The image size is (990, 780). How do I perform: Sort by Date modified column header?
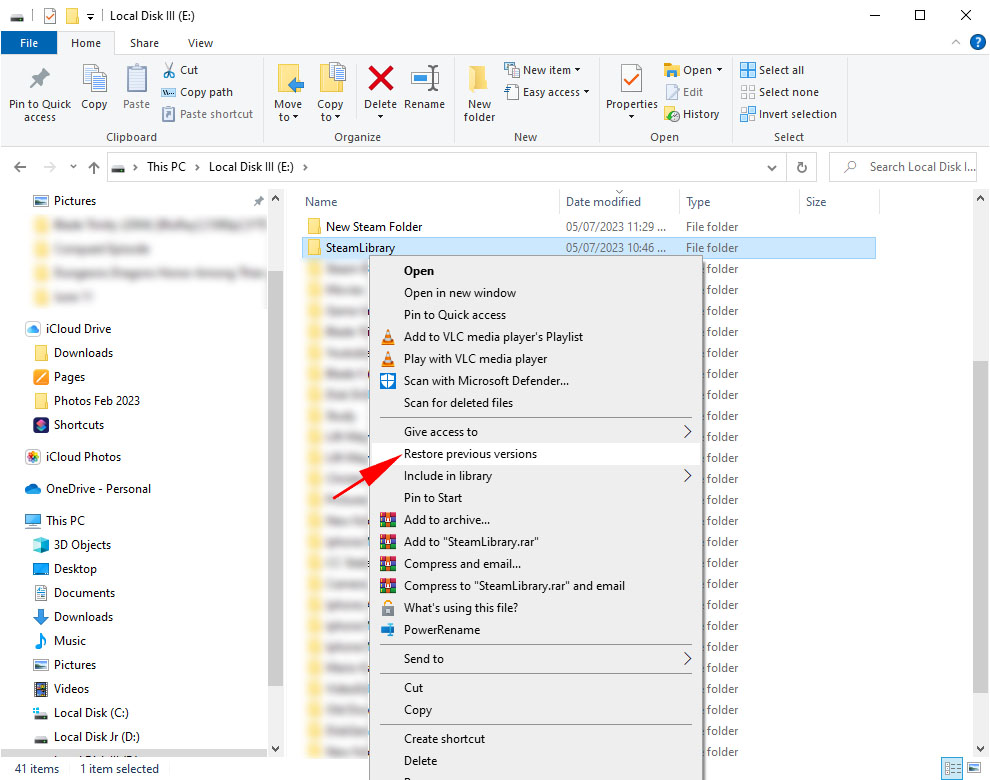tap(603, 202)
